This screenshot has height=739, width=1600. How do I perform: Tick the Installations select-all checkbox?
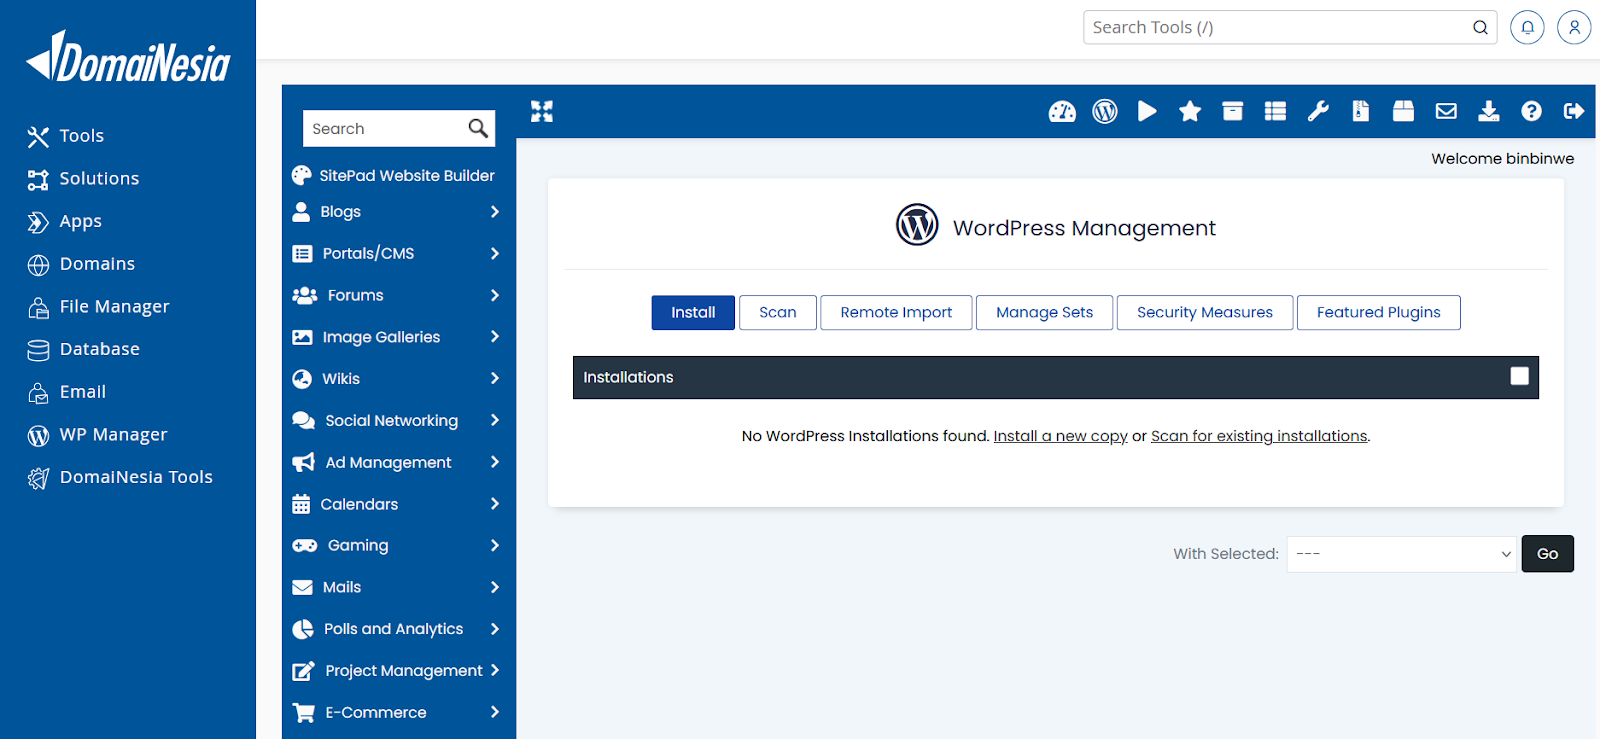(x=1519, y=376)
